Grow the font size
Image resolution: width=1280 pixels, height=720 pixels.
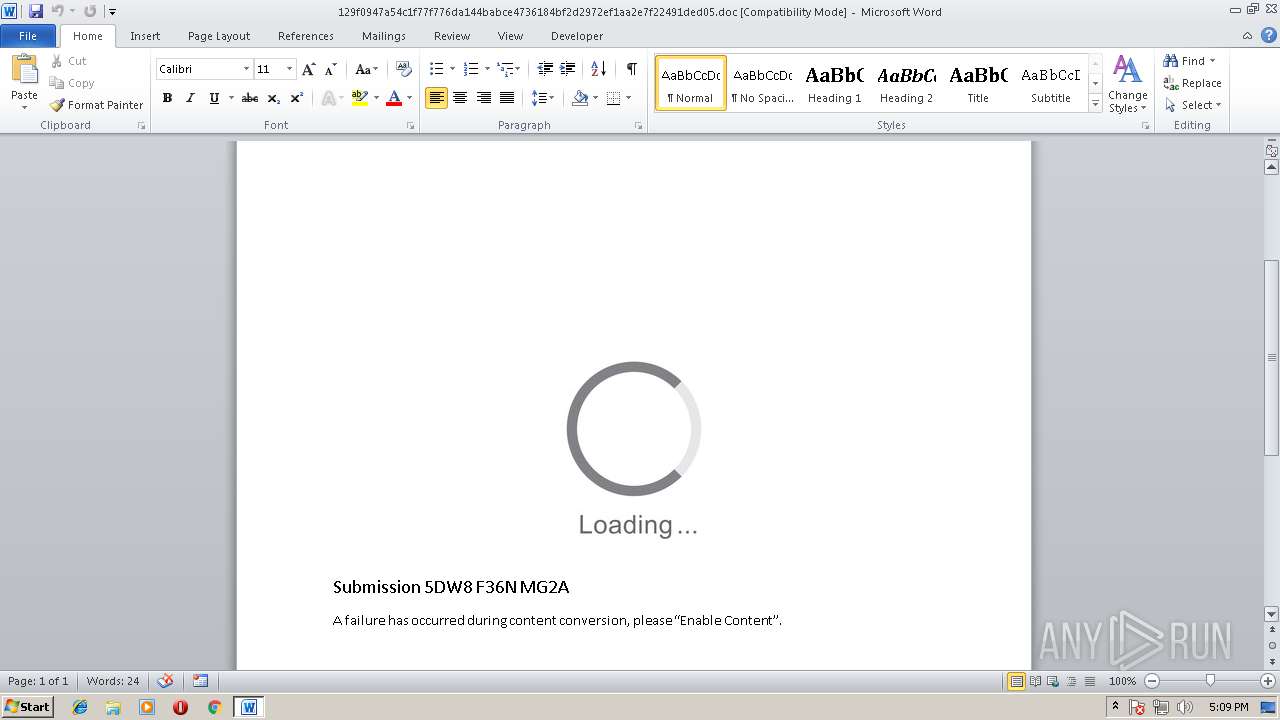point(309,69)
